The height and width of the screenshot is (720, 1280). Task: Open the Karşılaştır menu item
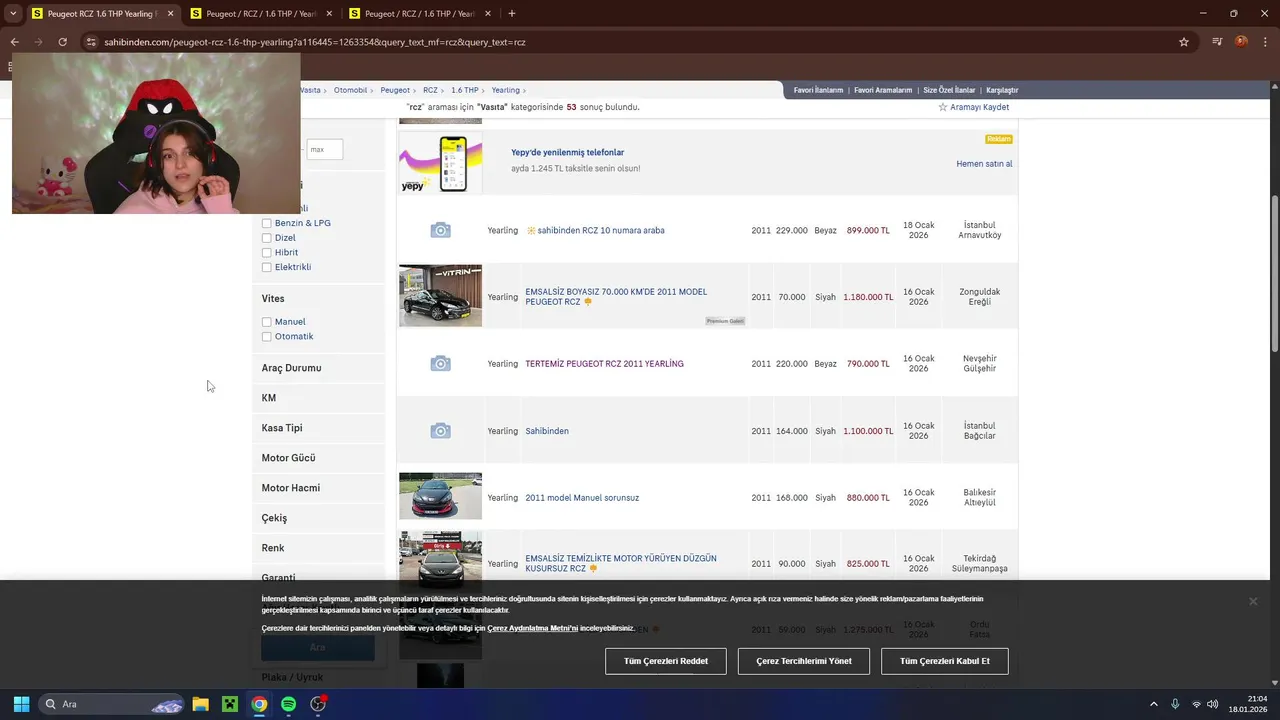click(x=1002, y=90)
